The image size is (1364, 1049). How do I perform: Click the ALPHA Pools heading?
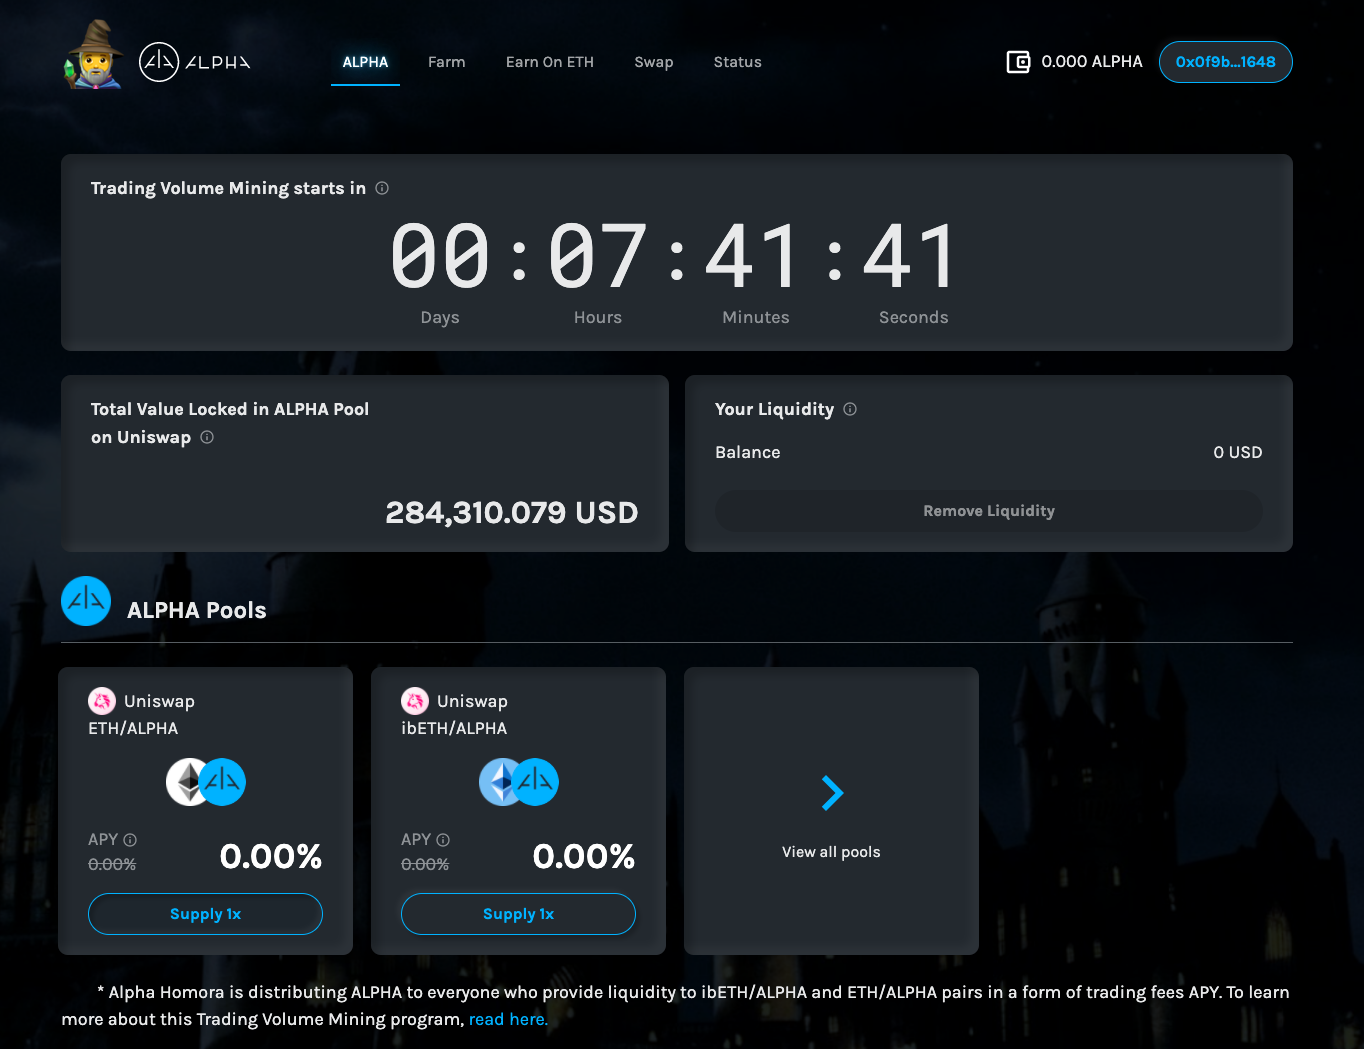pyautogui.click(x=197, y=610)
